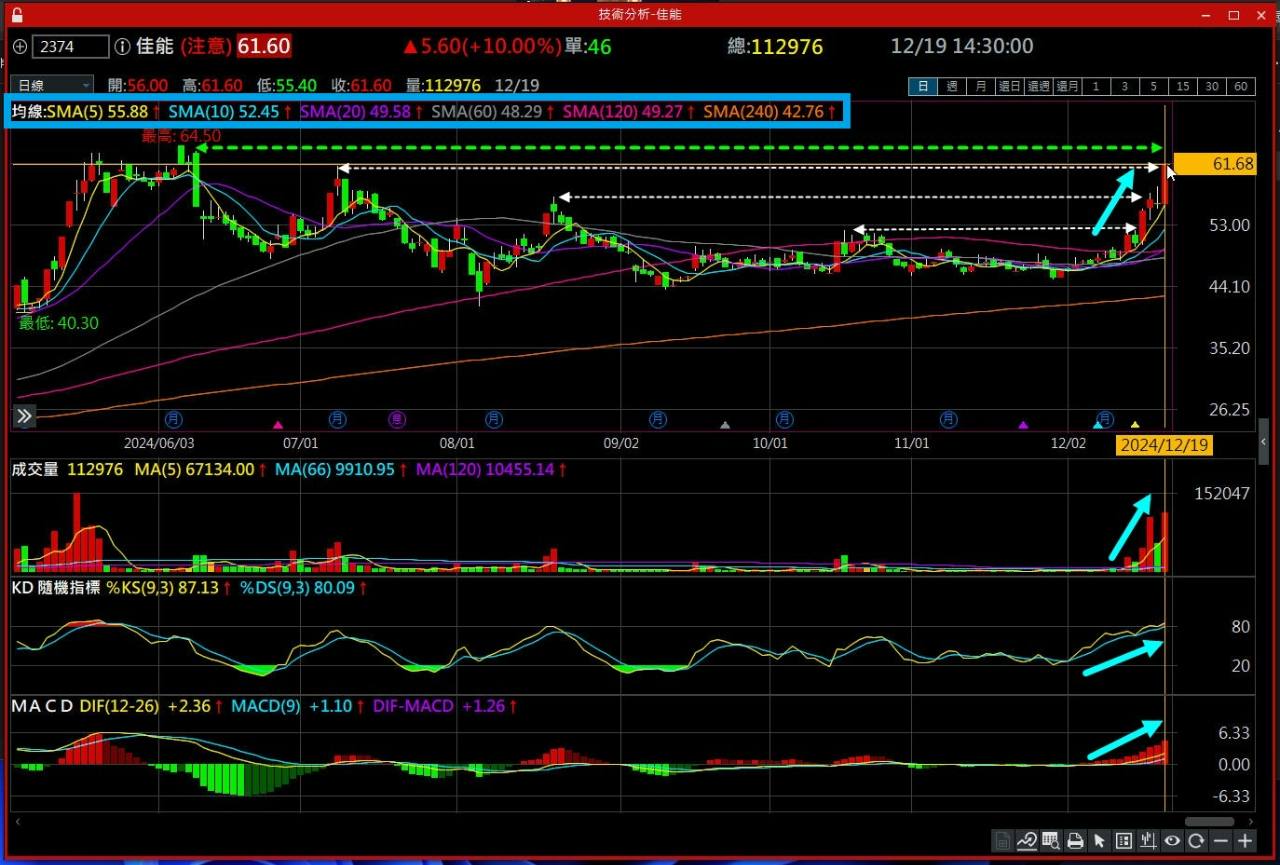Click the 15 minute timeframe button
Screen dimensions: 1280x865
click(1183, 87)
